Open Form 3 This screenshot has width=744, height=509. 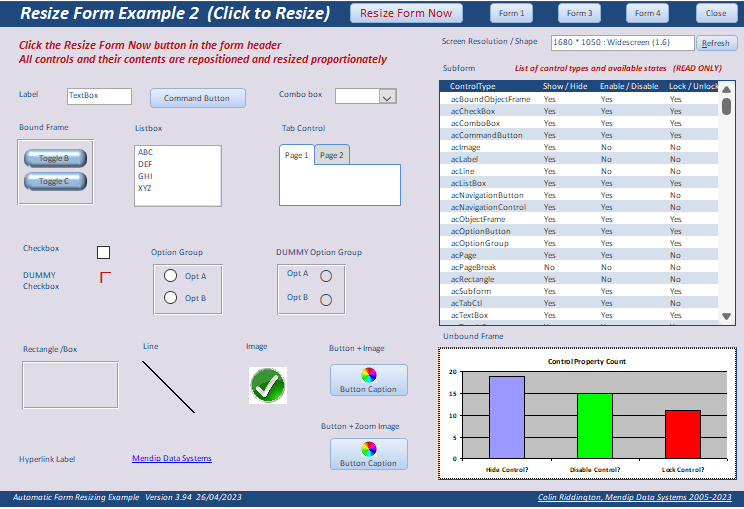tap(579, 13)
